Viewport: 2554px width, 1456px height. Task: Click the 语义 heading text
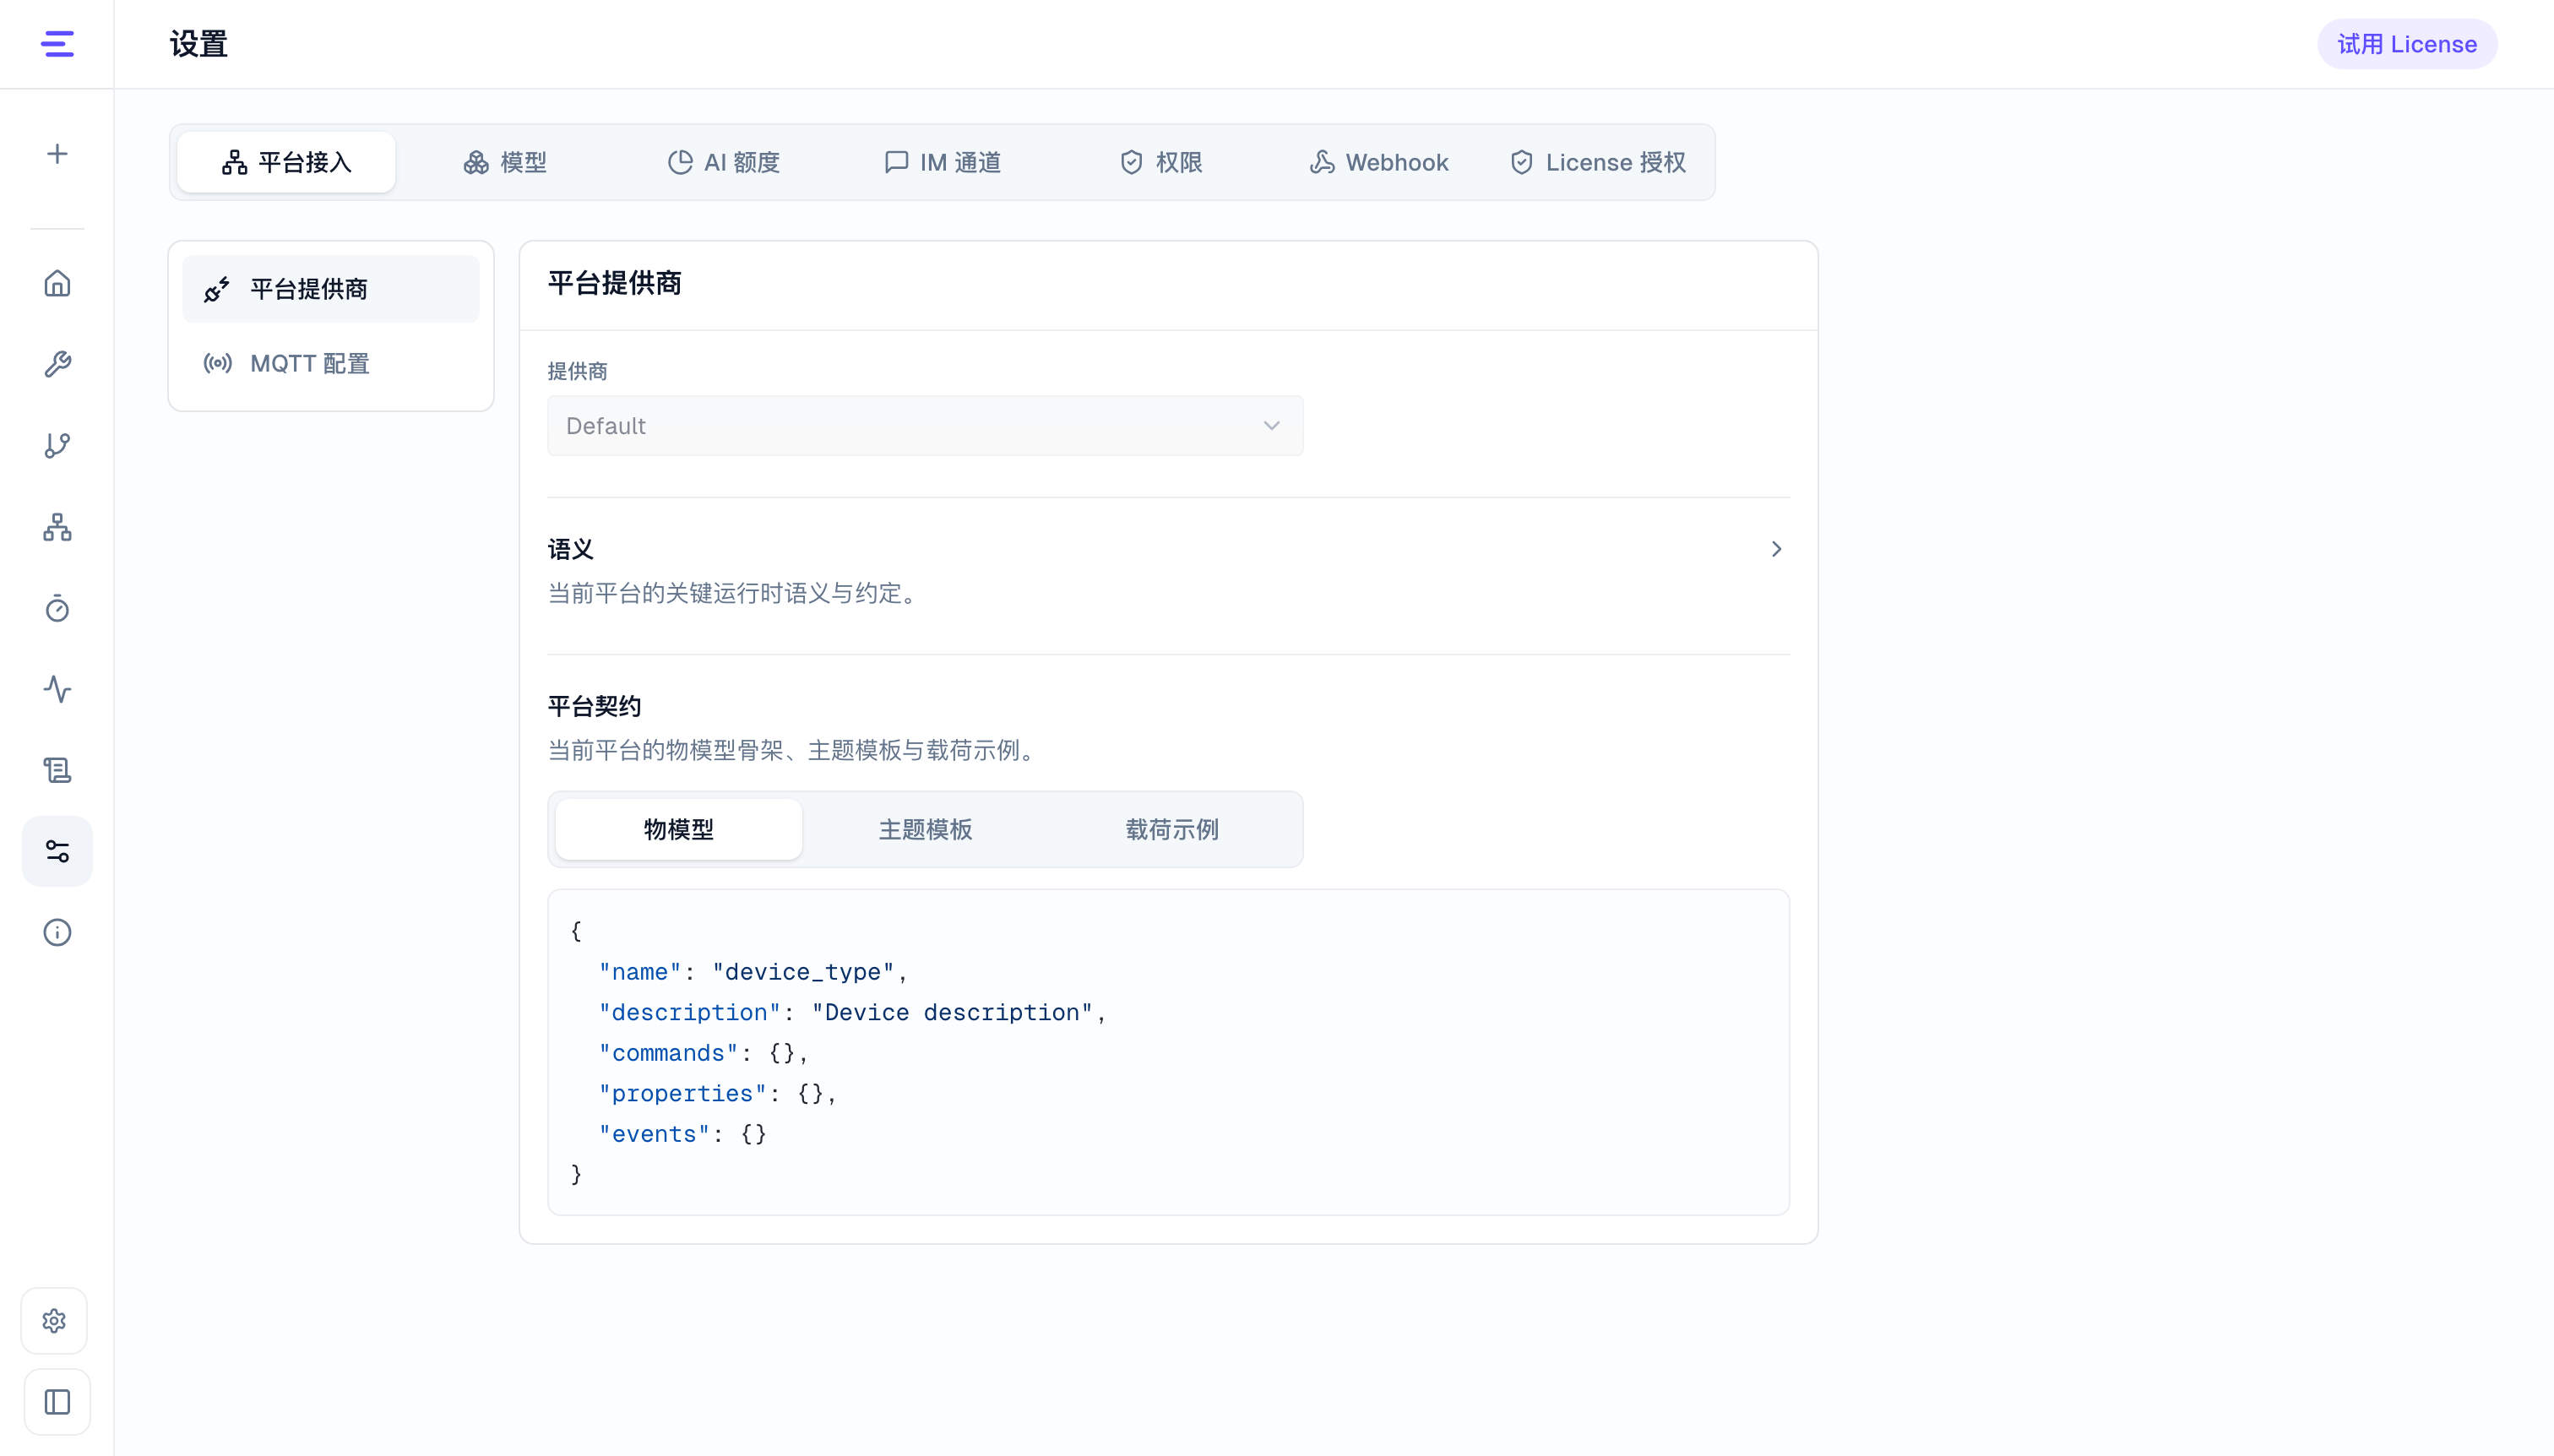571,549
